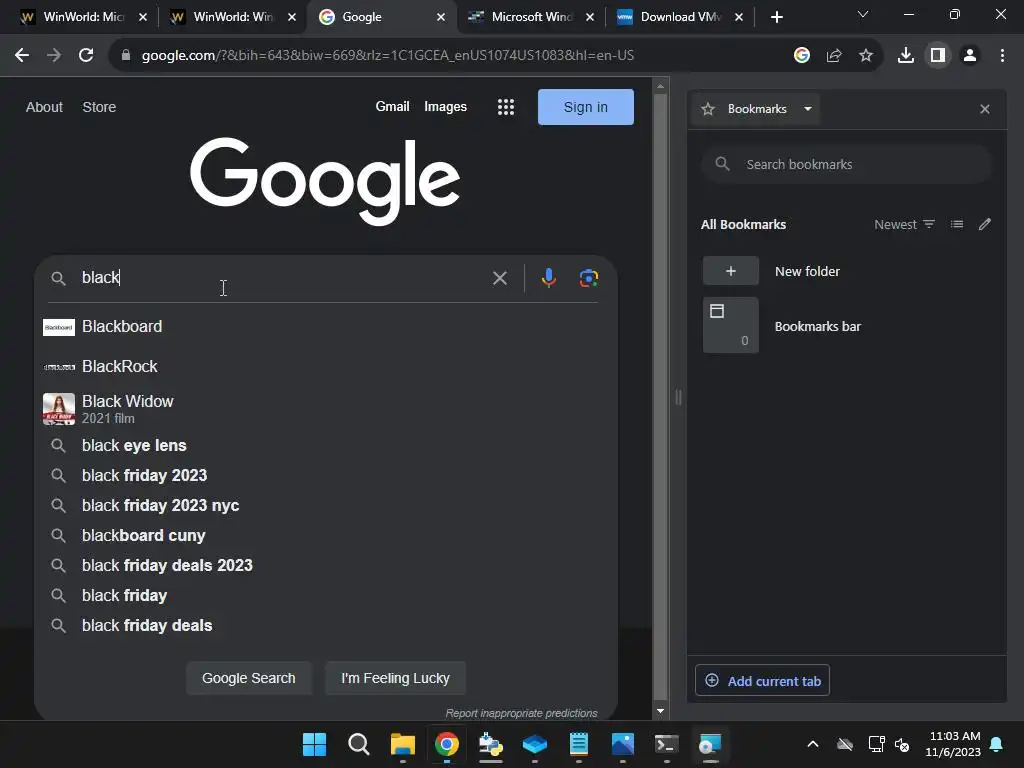
Task: Bookmark this tab with the star icon
Action: click(x=866, y=56)
